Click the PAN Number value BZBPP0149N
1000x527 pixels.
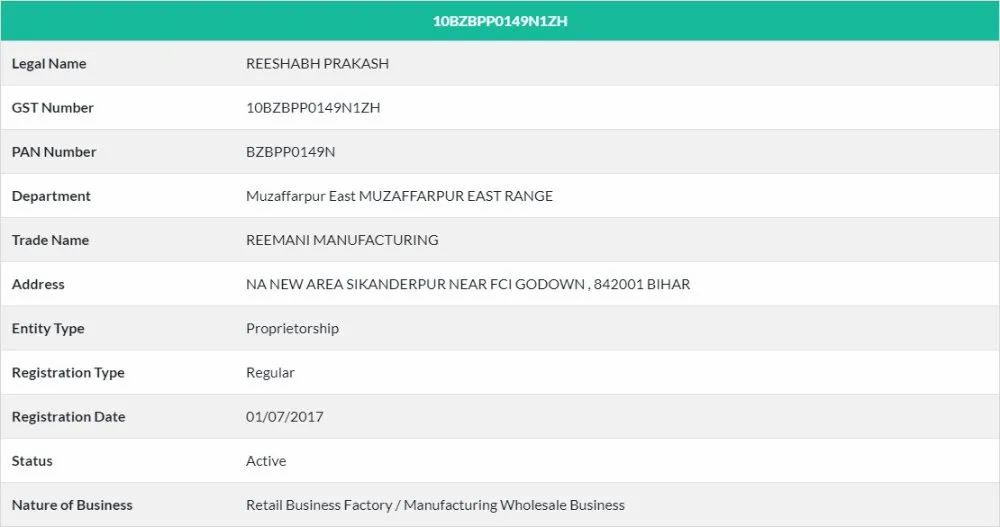(x=291, y=152)
